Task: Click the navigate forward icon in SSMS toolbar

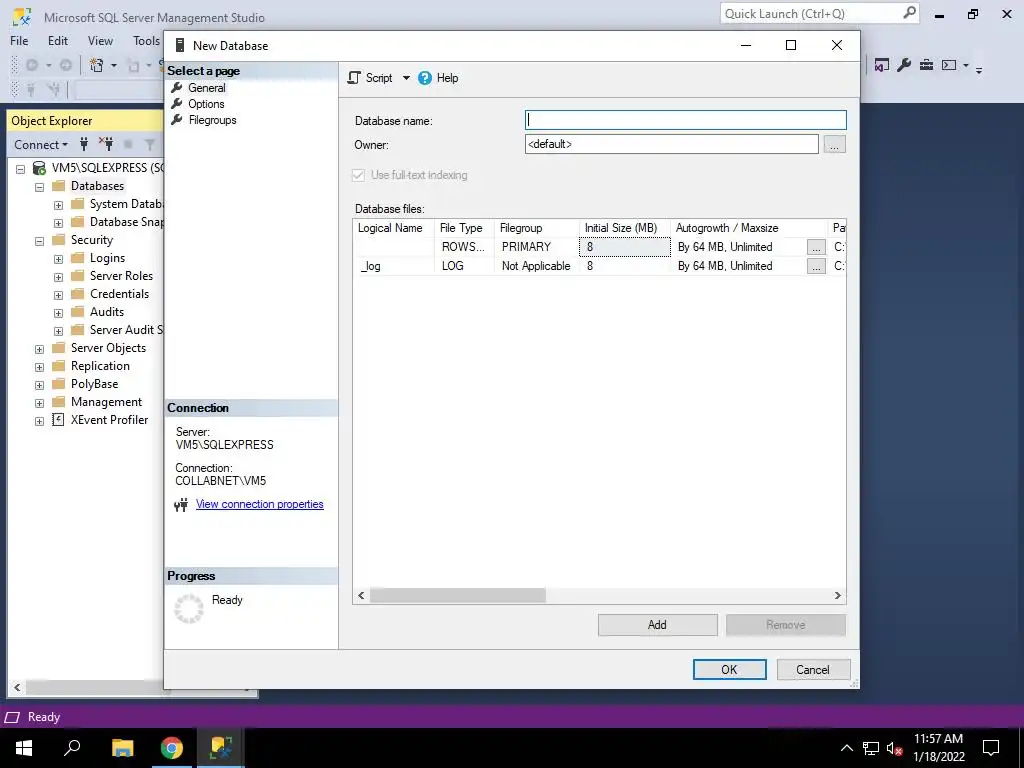Action: coord(65,65)
